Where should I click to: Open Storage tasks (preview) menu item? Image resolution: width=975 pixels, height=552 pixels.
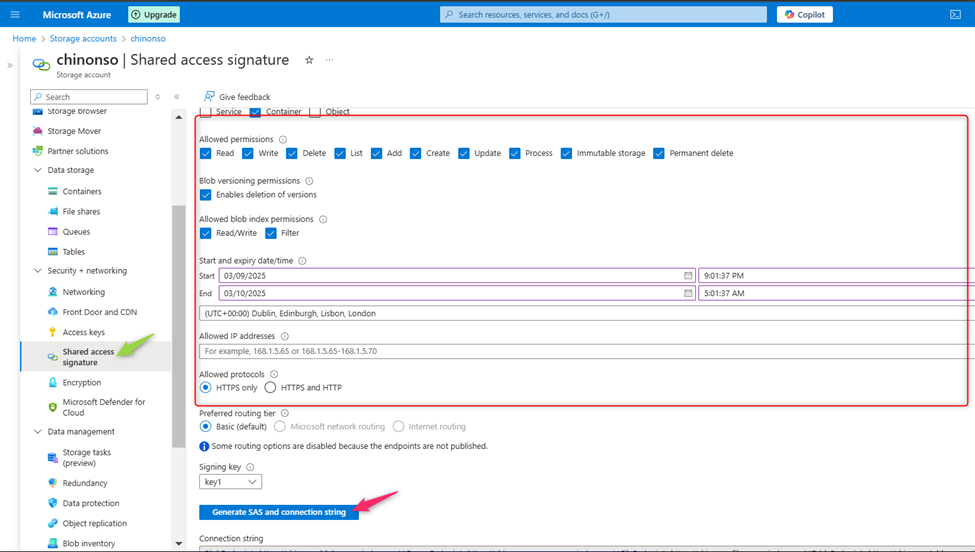tap(86, 458)
